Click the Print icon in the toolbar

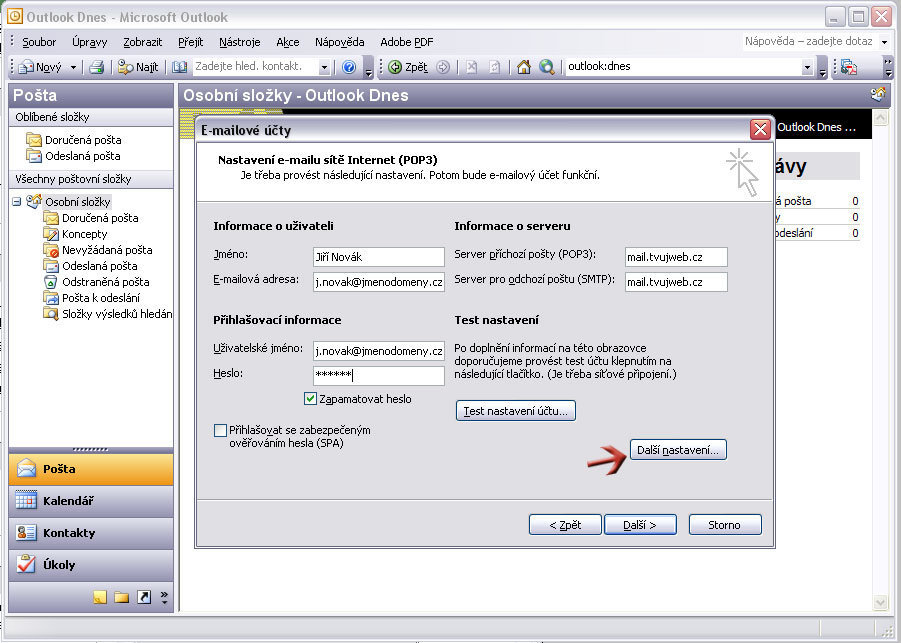click(97, 67)
